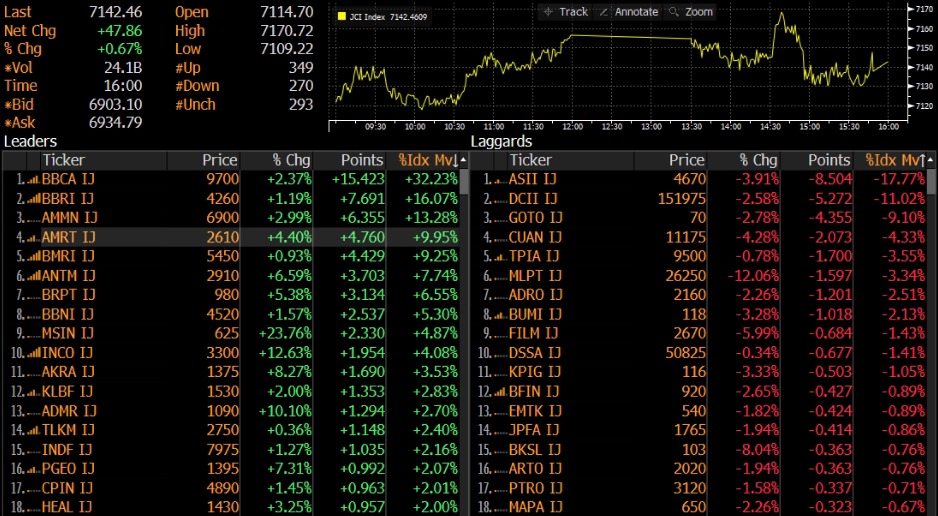Click the Annotate chart tool
Image resolution: width=938 pixels, height=516 pixels.
click(x=628, y=11)
